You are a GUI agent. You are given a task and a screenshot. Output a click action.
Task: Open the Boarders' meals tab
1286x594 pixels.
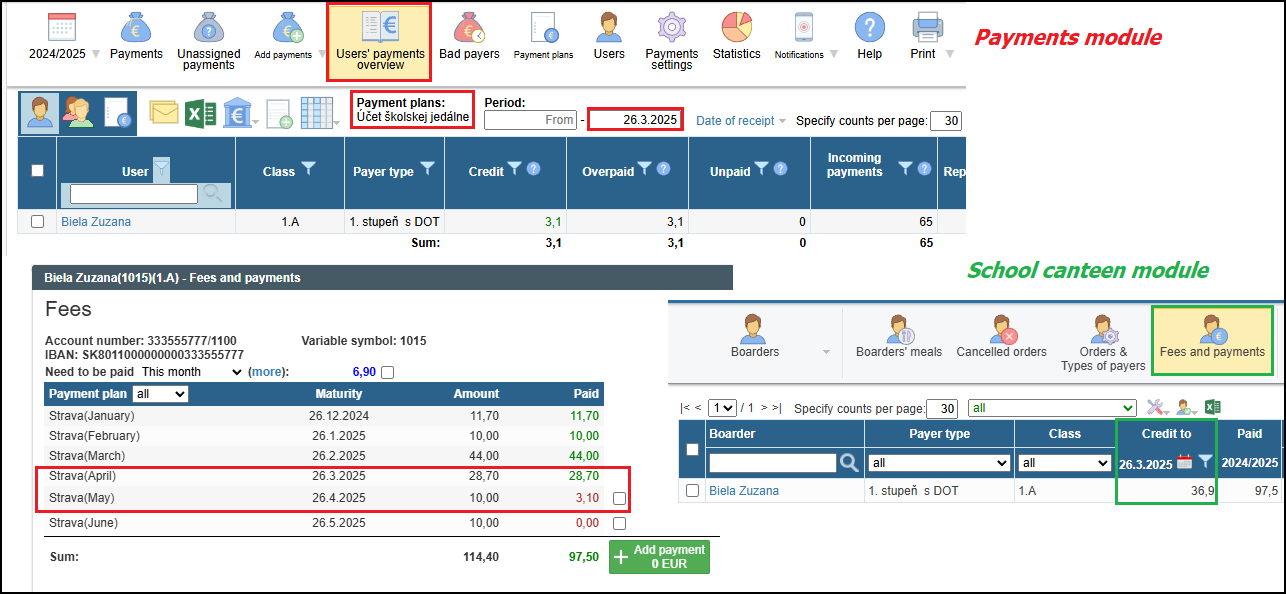[898, 336]
